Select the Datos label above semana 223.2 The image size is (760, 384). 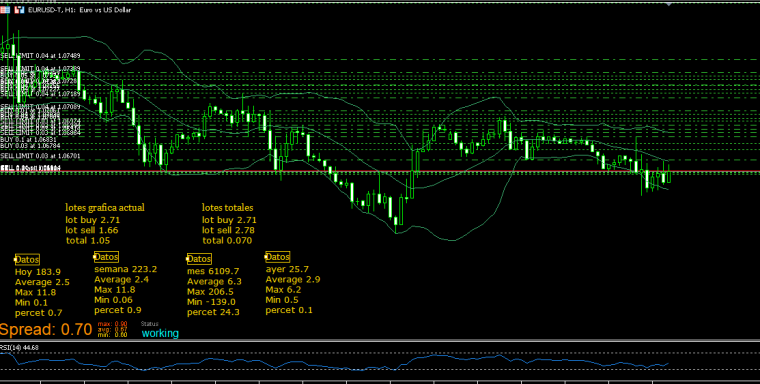click(106, 257)
